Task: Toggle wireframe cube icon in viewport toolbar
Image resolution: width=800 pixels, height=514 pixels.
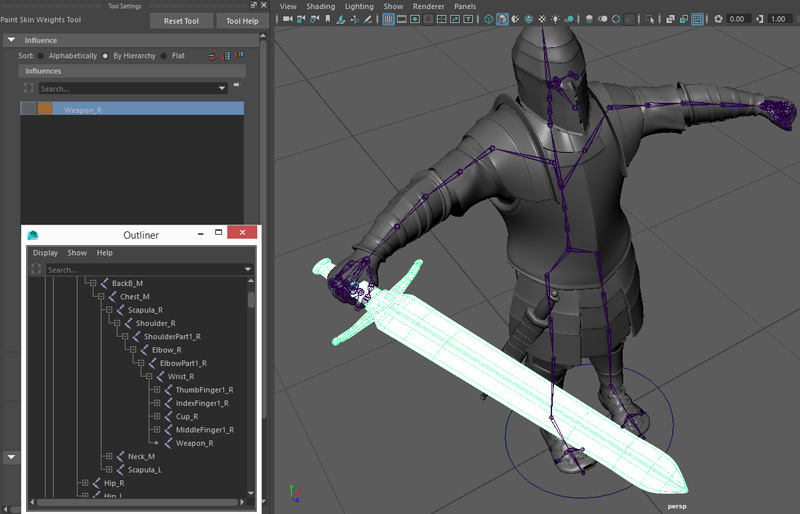Action: click(489, 19)
